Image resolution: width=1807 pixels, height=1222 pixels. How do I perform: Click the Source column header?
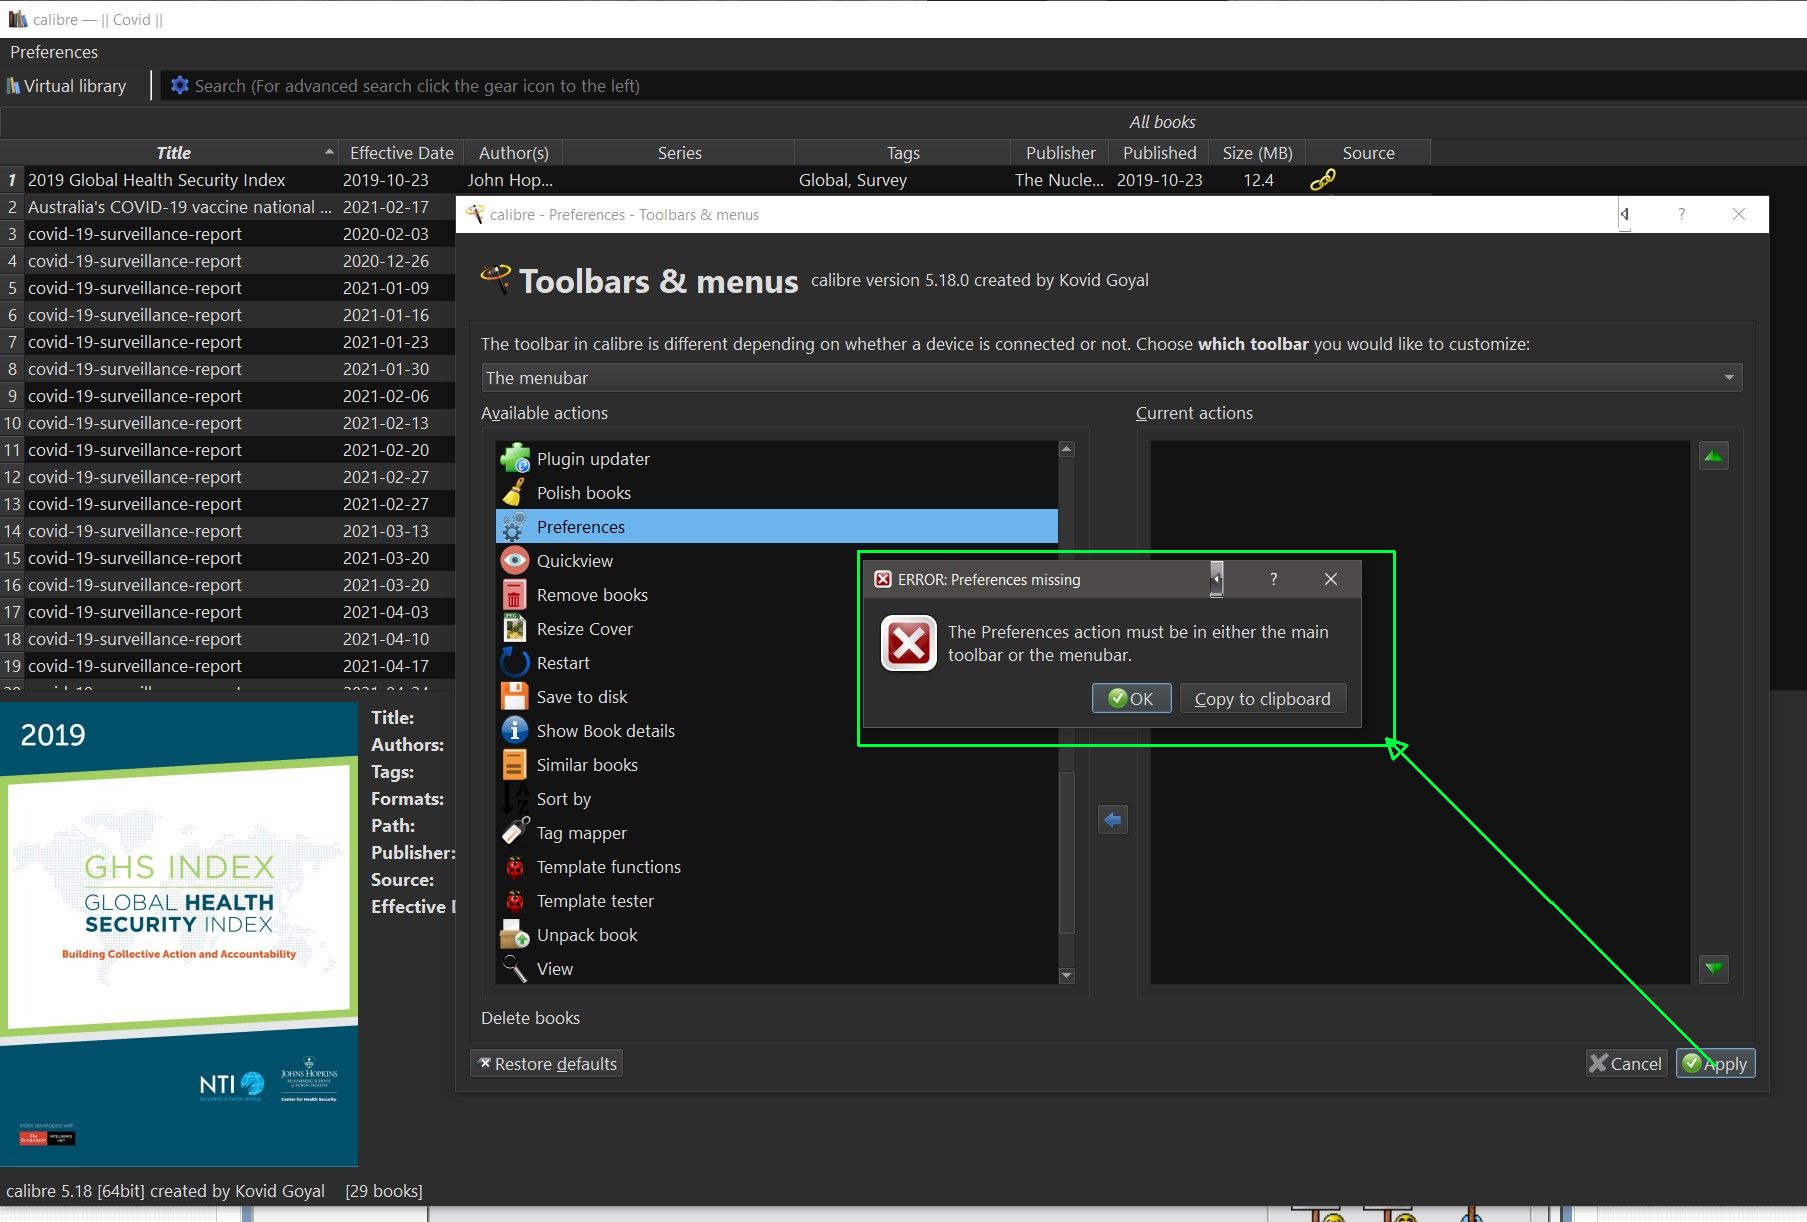pyautogui.click(x=1368, y=153)
